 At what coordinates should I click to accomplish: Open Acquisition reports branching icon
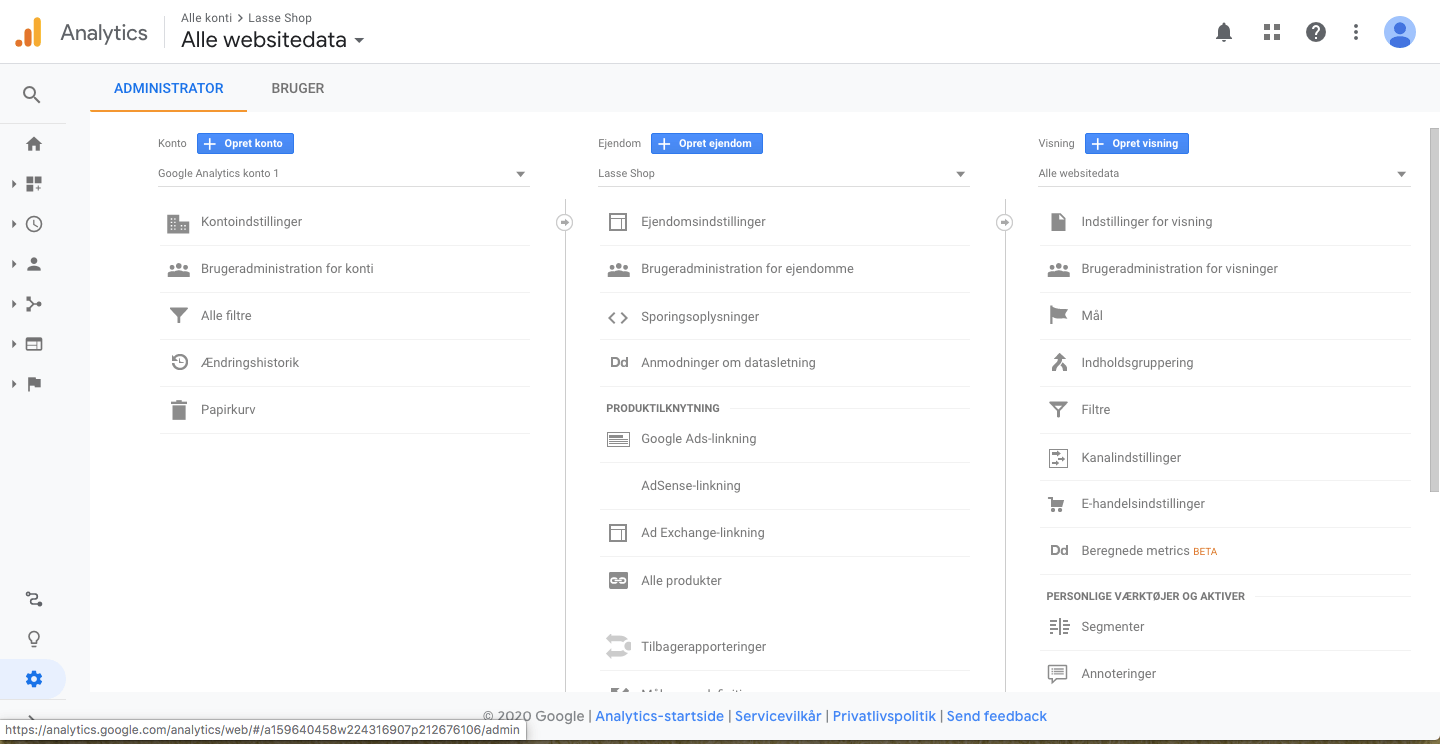coord(34,304)
